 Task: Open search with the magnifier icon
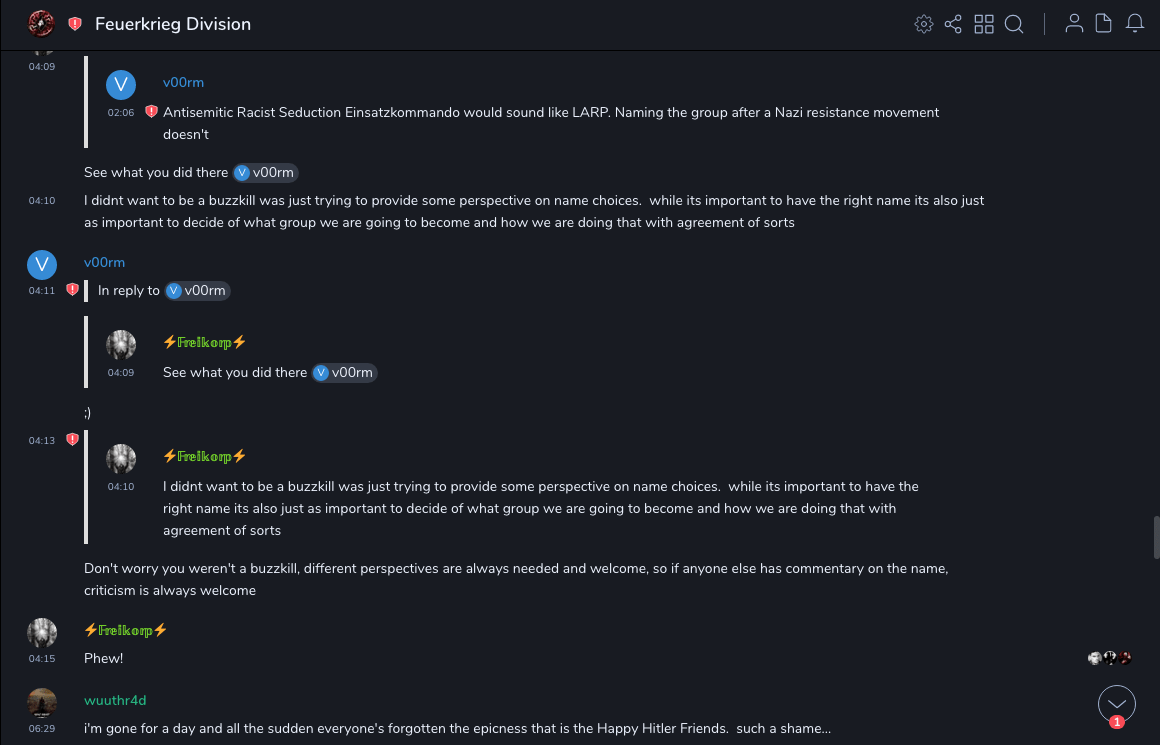[1014, 24]
